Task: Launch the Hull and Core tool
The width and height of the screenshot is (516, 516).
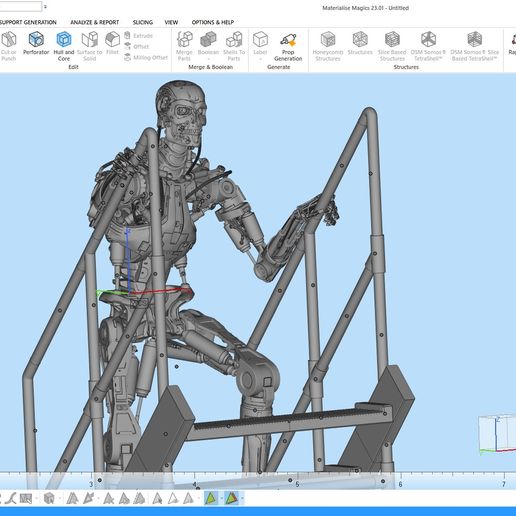Action: pos(64,46)
